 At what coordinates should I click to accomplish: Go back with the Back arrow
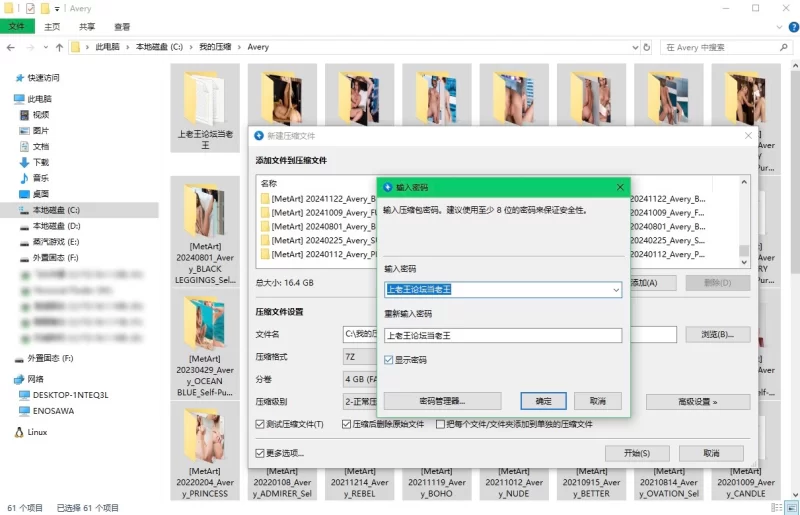pyautogui.click(x=11, y=47)
